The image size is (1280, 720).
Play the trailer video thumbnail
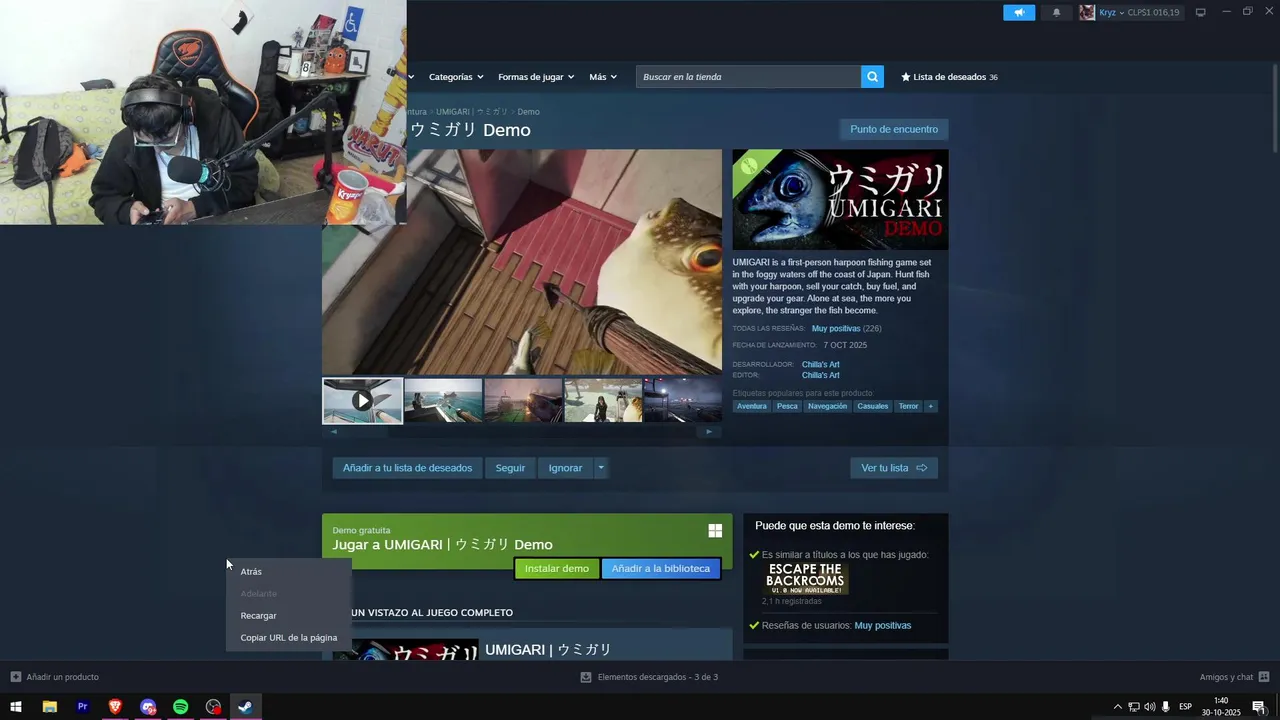click(362, 400)
